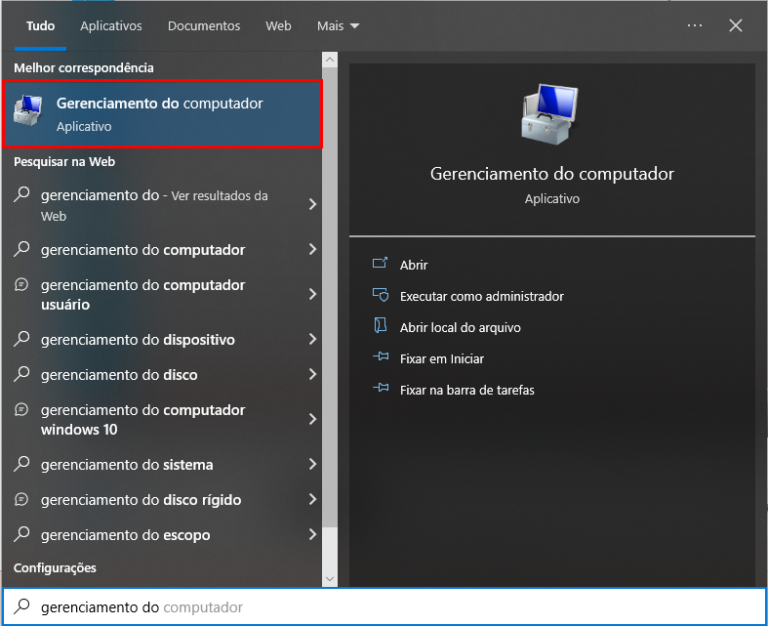Click the pin icon beside Fixar na barra de tarefas
Screen dimensions: 768x626
coord(380,390)
